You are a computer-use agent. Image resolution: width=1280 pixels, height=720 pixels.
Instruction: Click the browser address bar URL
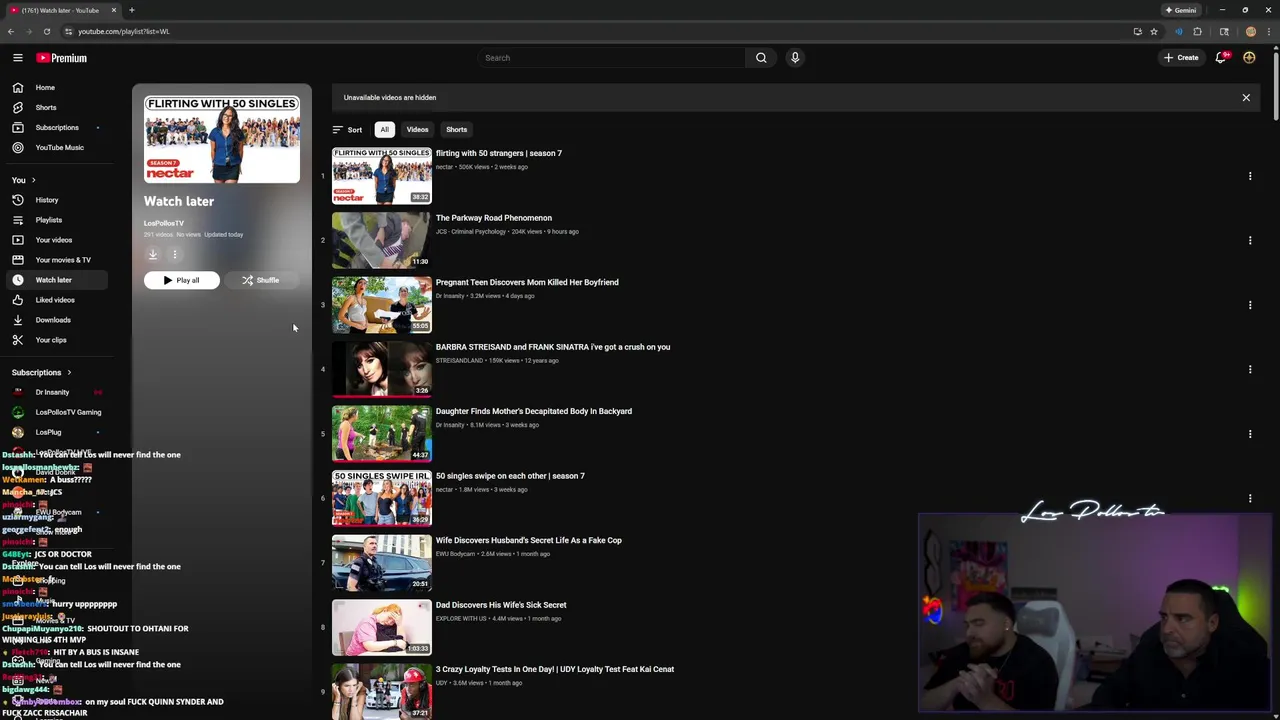coord(124,31)
